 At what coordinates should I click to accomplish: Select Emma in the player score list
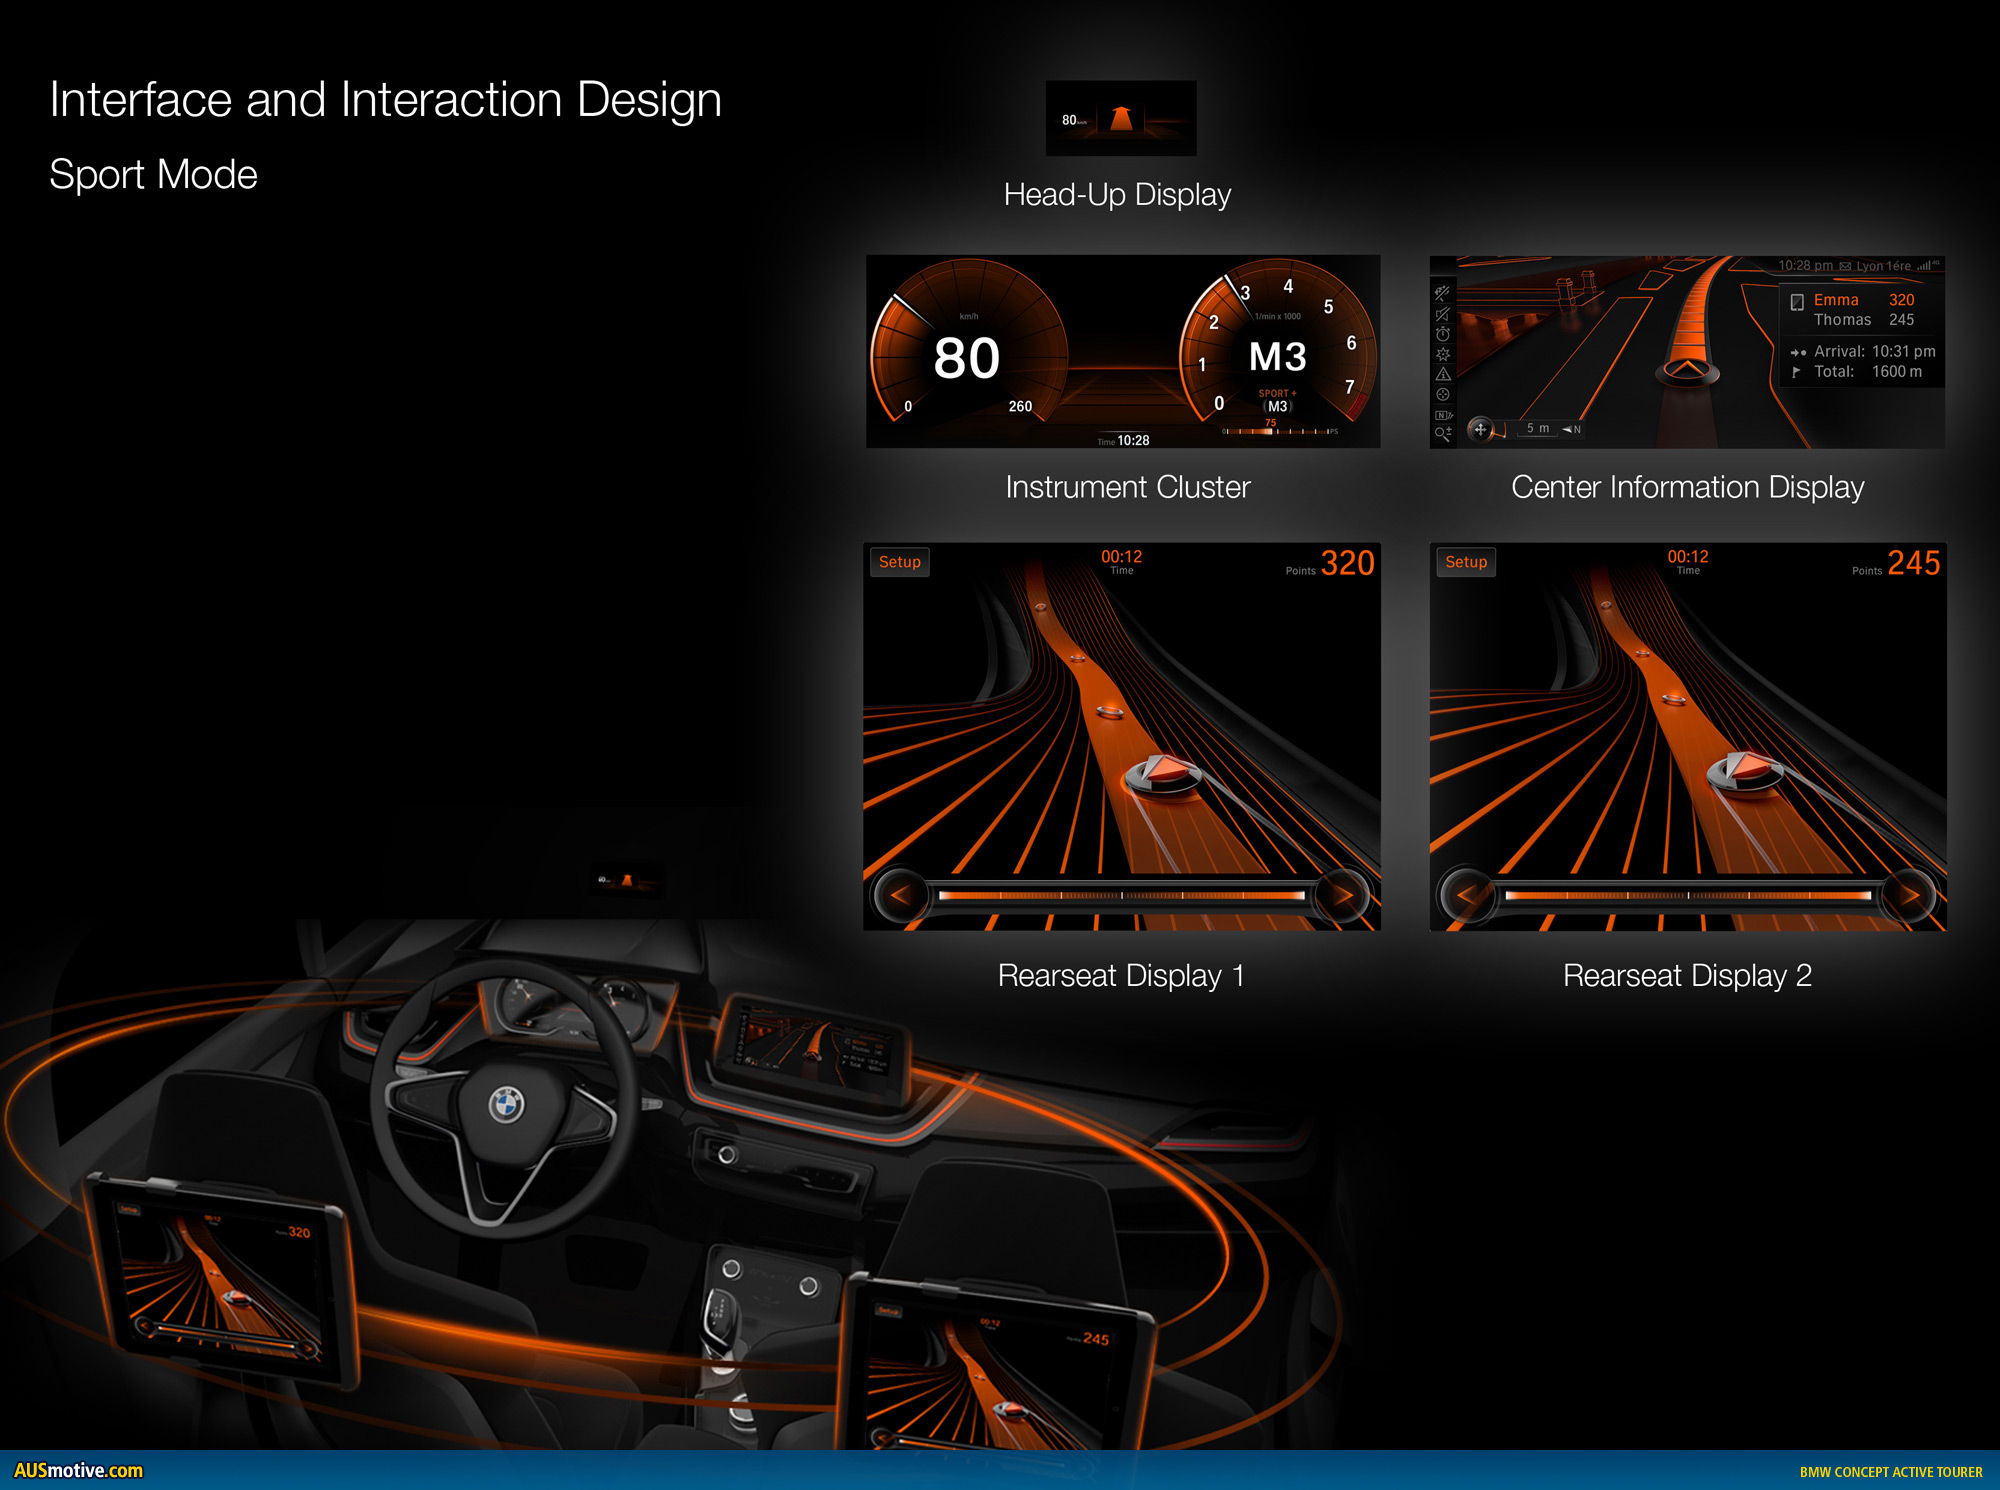tap(1836, 300)
